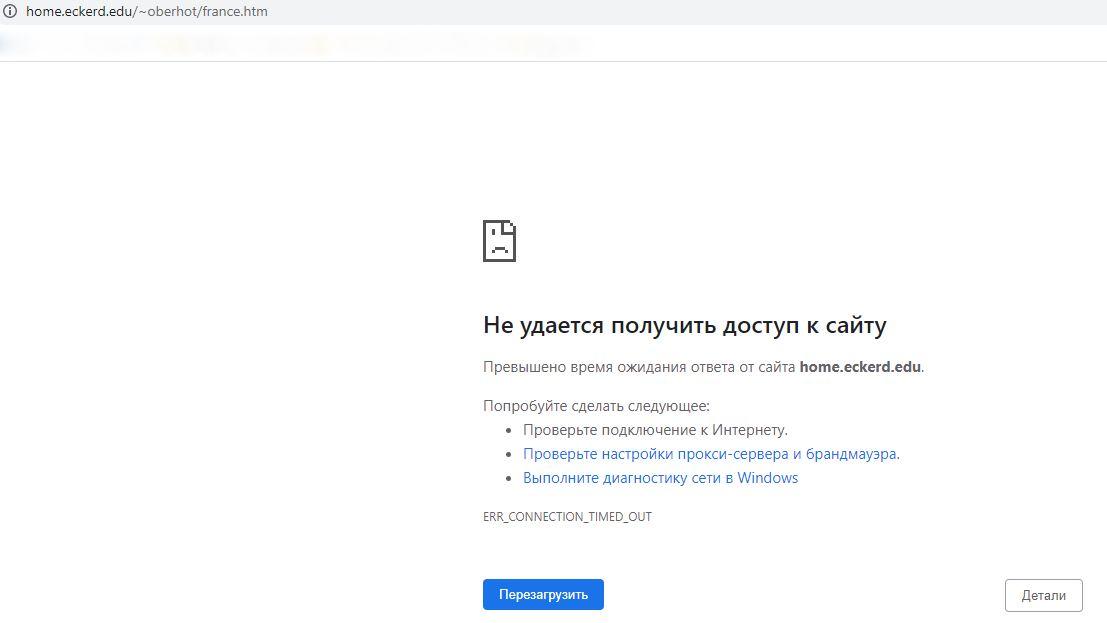Click the sad page error icon
The image size is (1107, 623).
pyautogui.click(x=499, y=241)
